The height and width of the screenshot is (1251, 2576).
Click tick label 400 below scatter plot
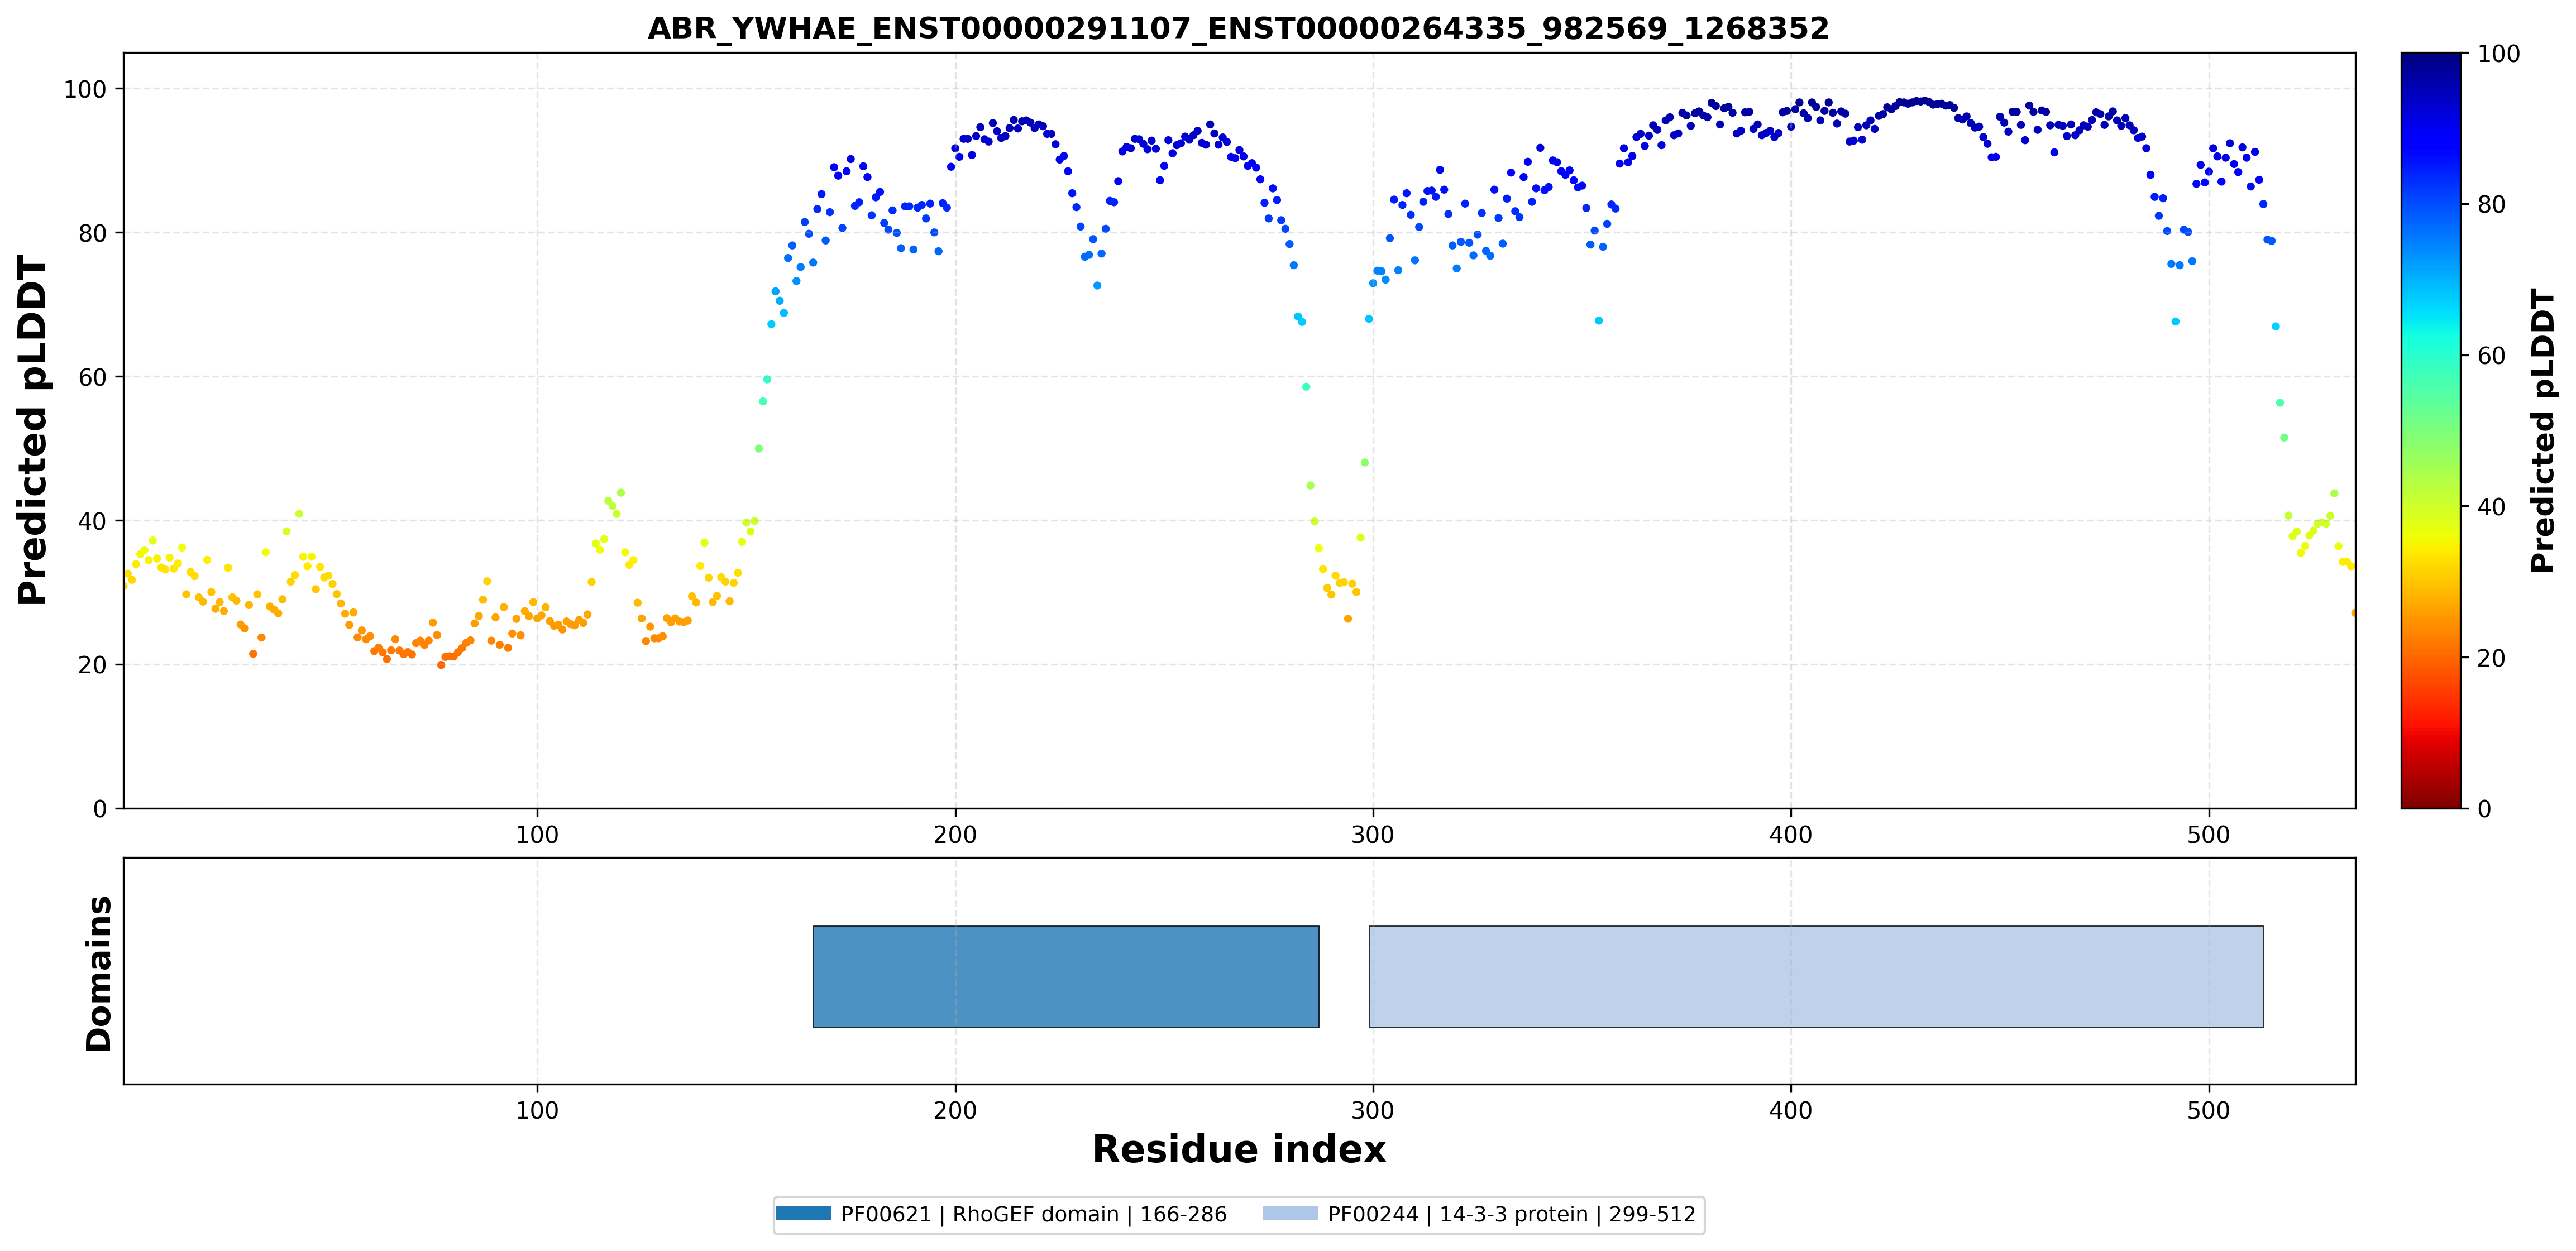pyautogui.click(x=1790, y=834)
